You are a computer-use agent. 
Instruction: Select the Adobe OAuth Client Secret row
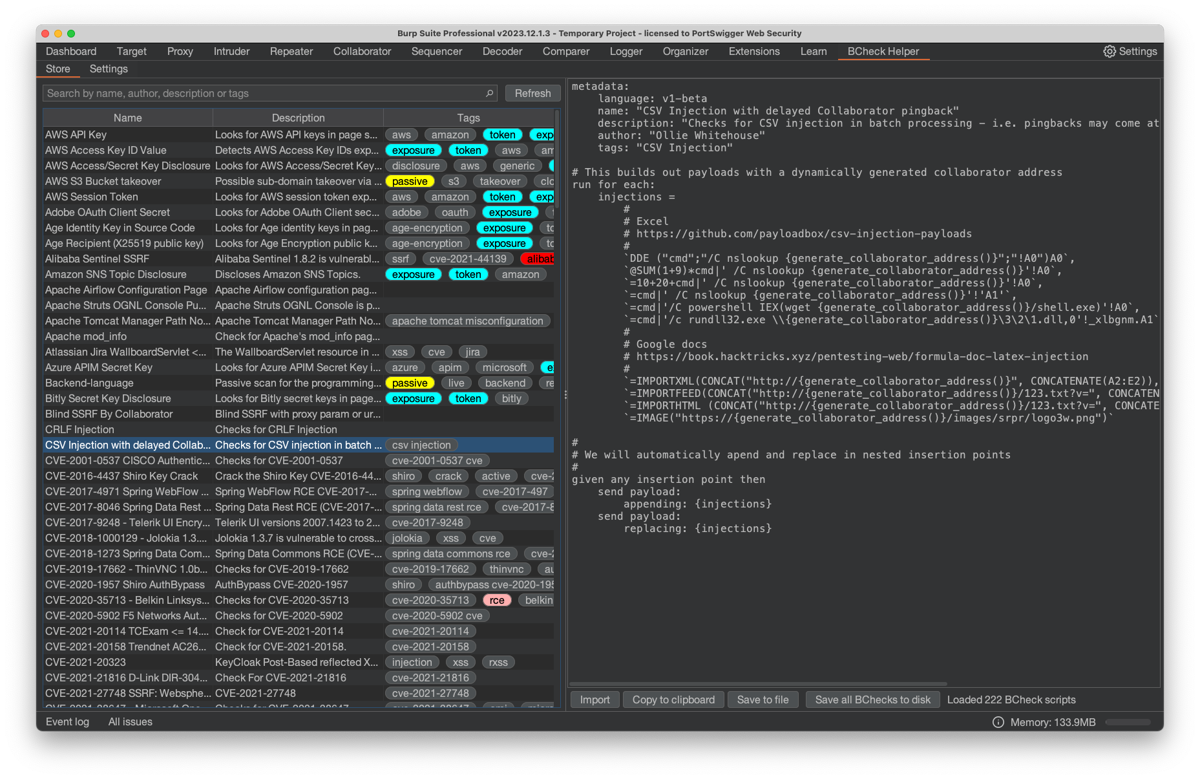(x=298, y=212)
